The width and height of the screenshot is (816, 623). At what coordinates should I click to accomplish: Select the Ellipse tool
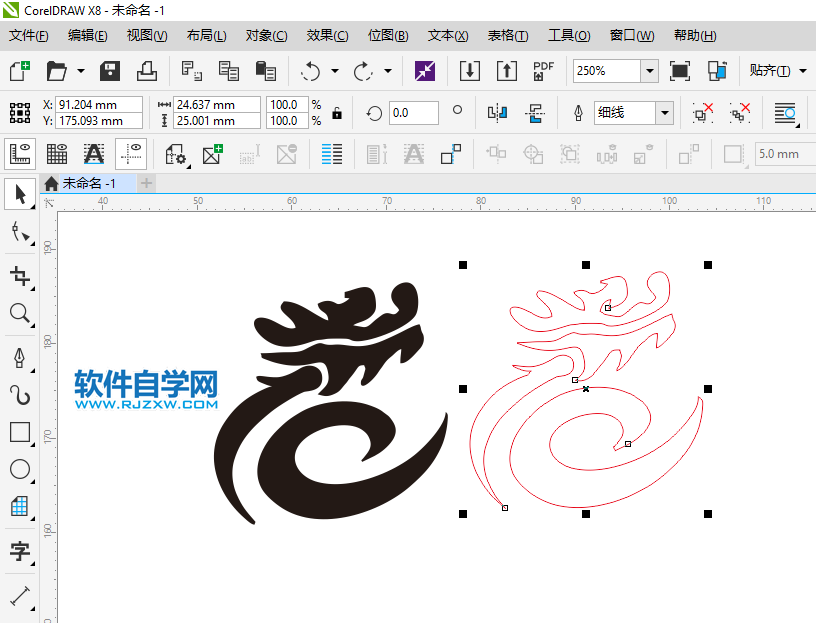19,469
